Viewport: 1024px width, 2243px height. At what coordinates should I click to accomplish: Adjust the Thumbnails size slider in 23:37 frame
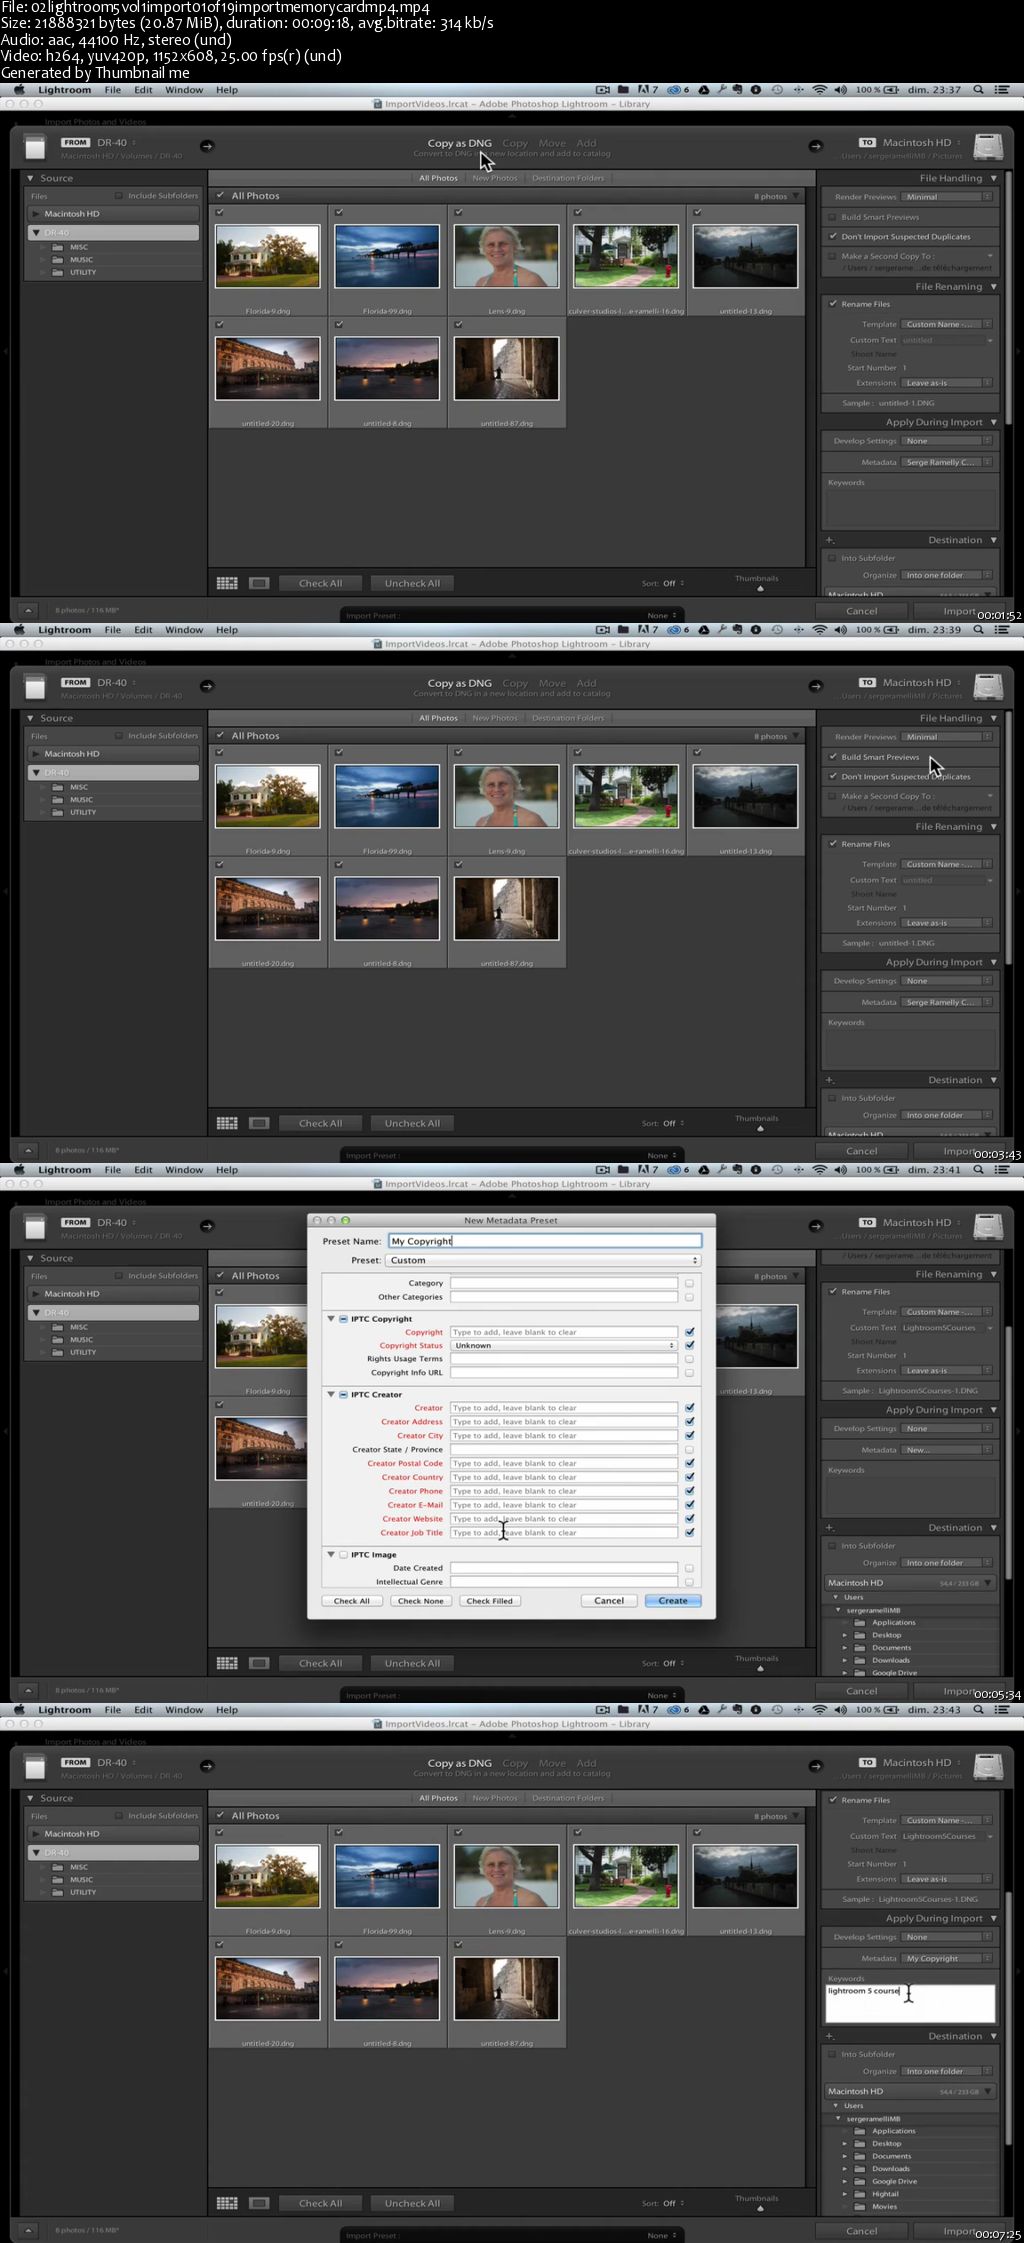pos(760,588)
